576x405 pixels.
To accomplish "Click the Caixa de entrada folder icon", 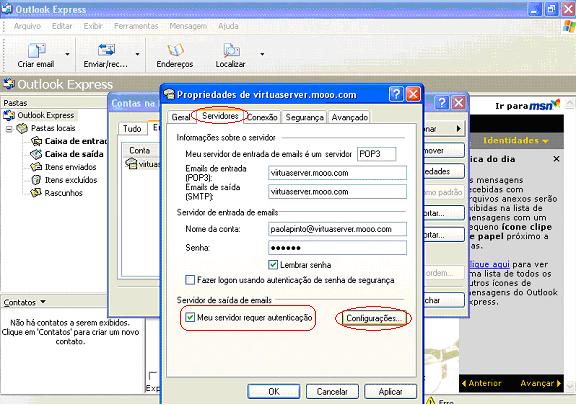I will click(x=36, y=141).
